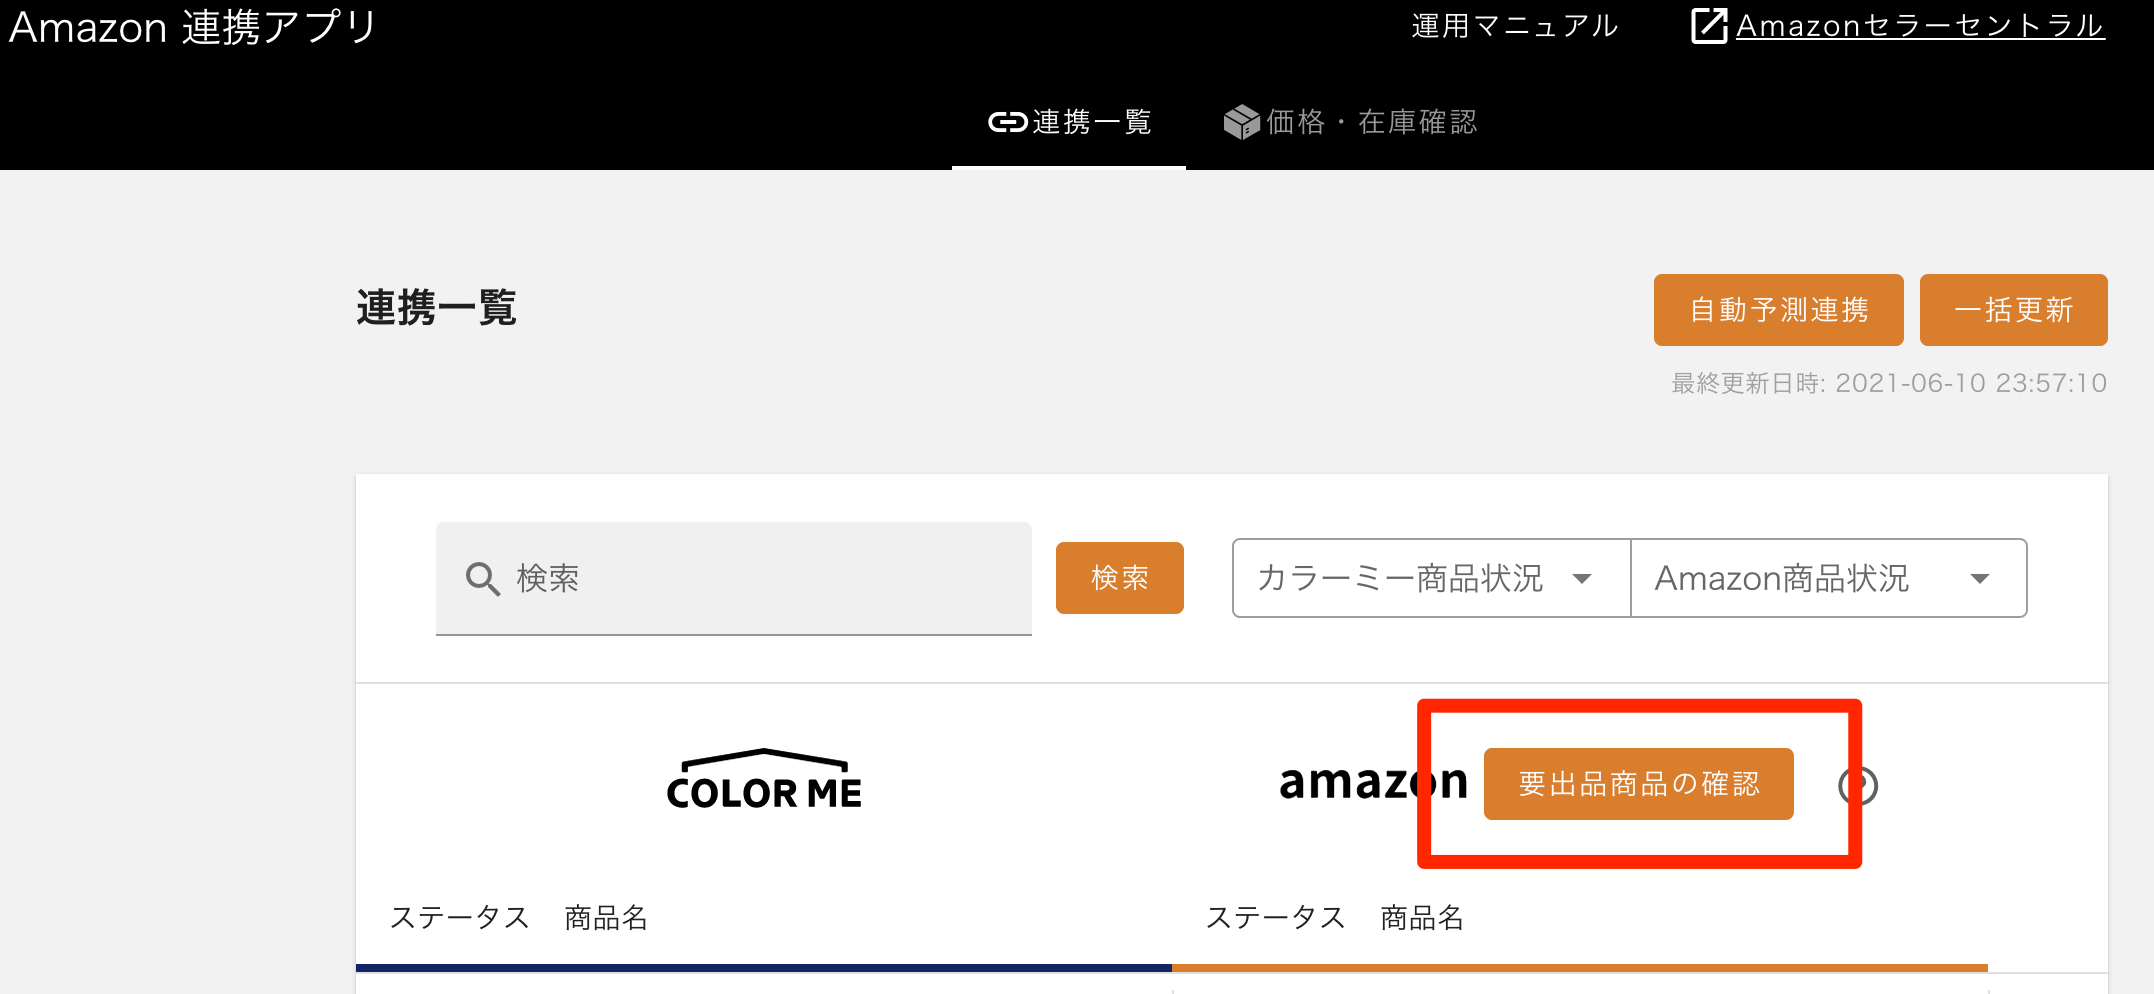Click the package box icon next to 価格・在庫確認
Image resolution: width=2154 pixels, height=994 pixels.
coord(1240,122)
